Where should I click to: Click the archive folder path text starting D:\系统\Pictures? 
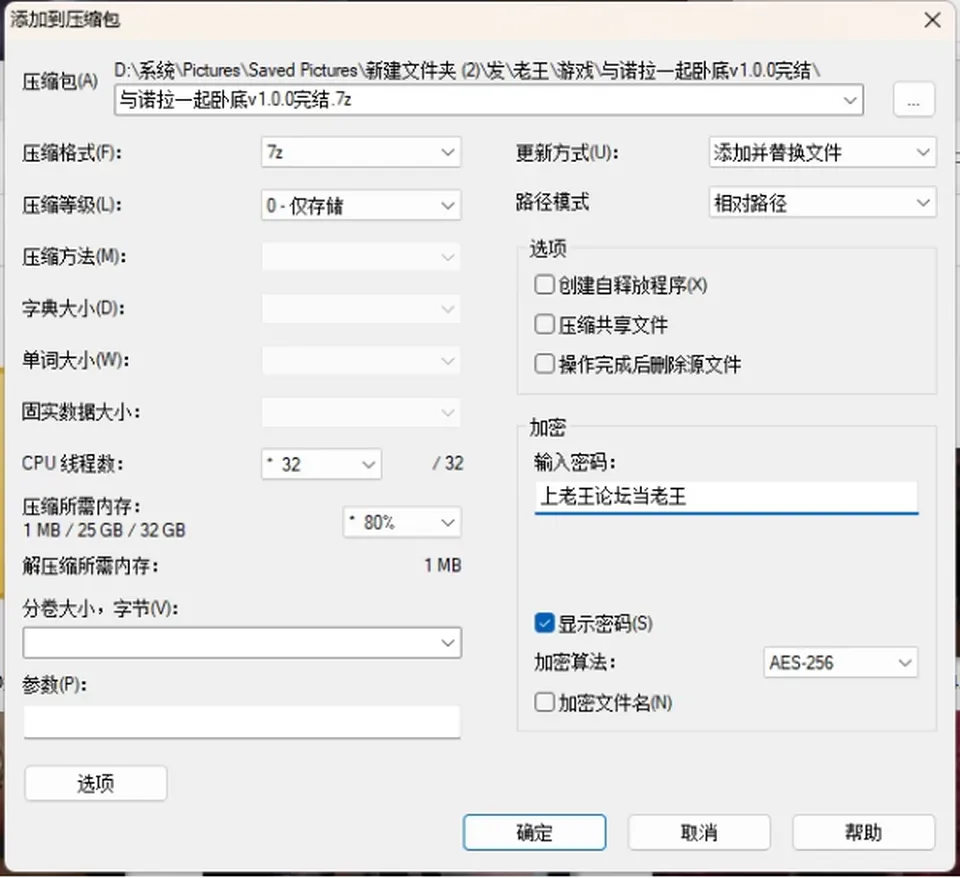tap(467, 70)
